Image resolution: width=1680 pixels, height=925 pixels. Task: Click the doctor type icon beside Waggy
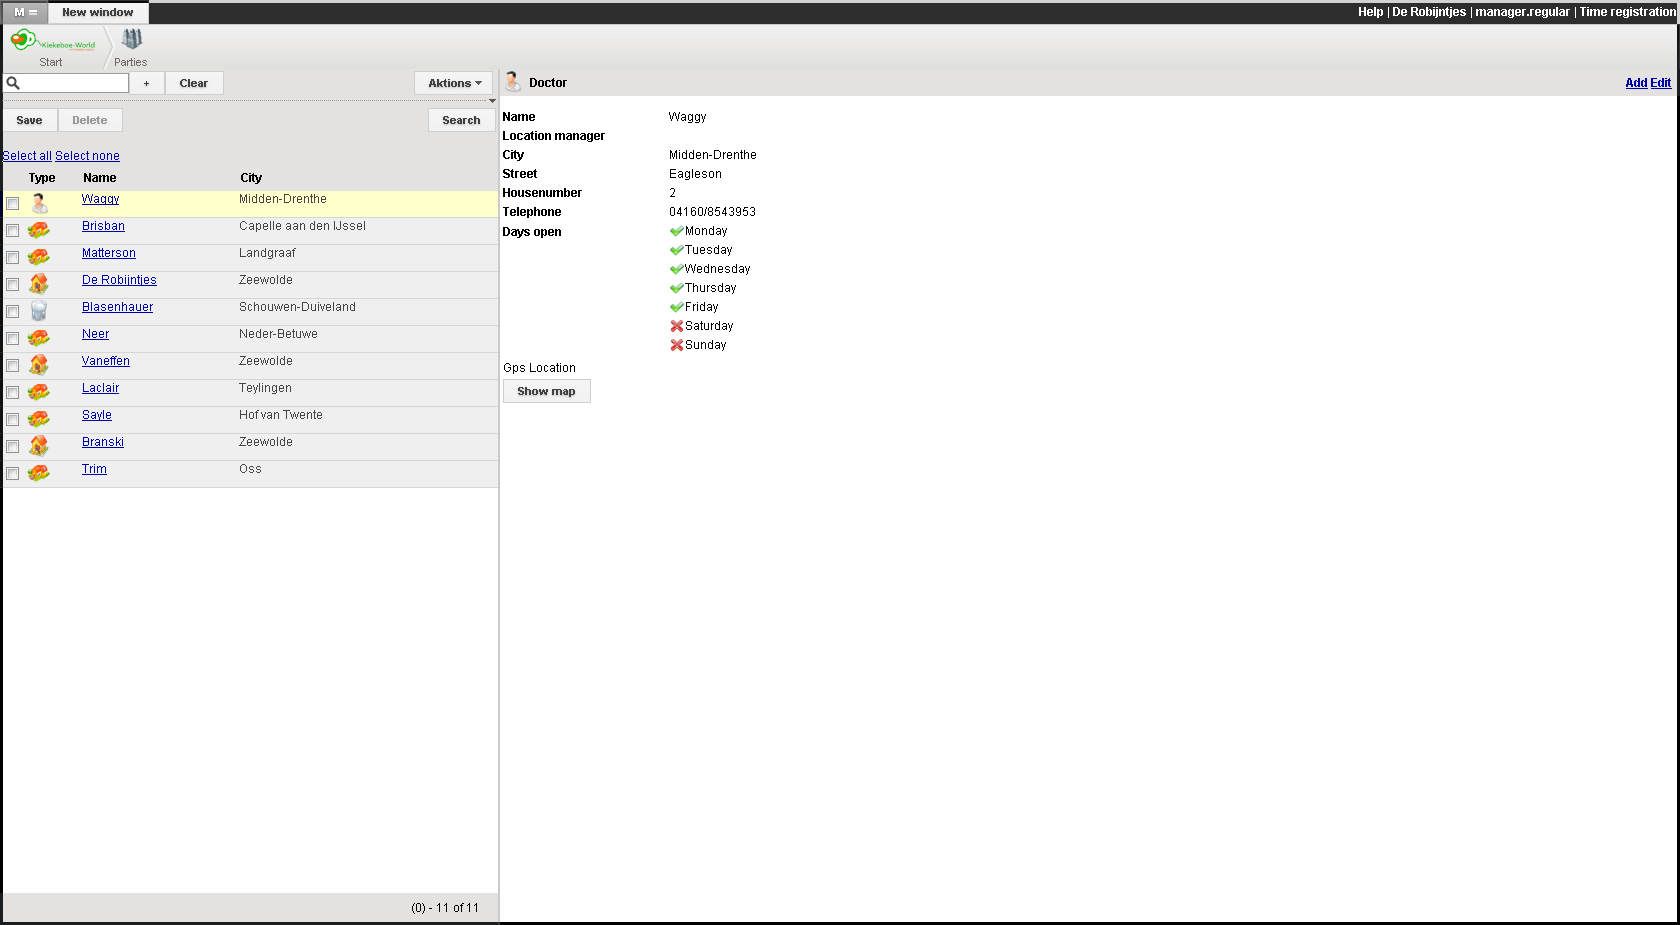coord(39,204)
